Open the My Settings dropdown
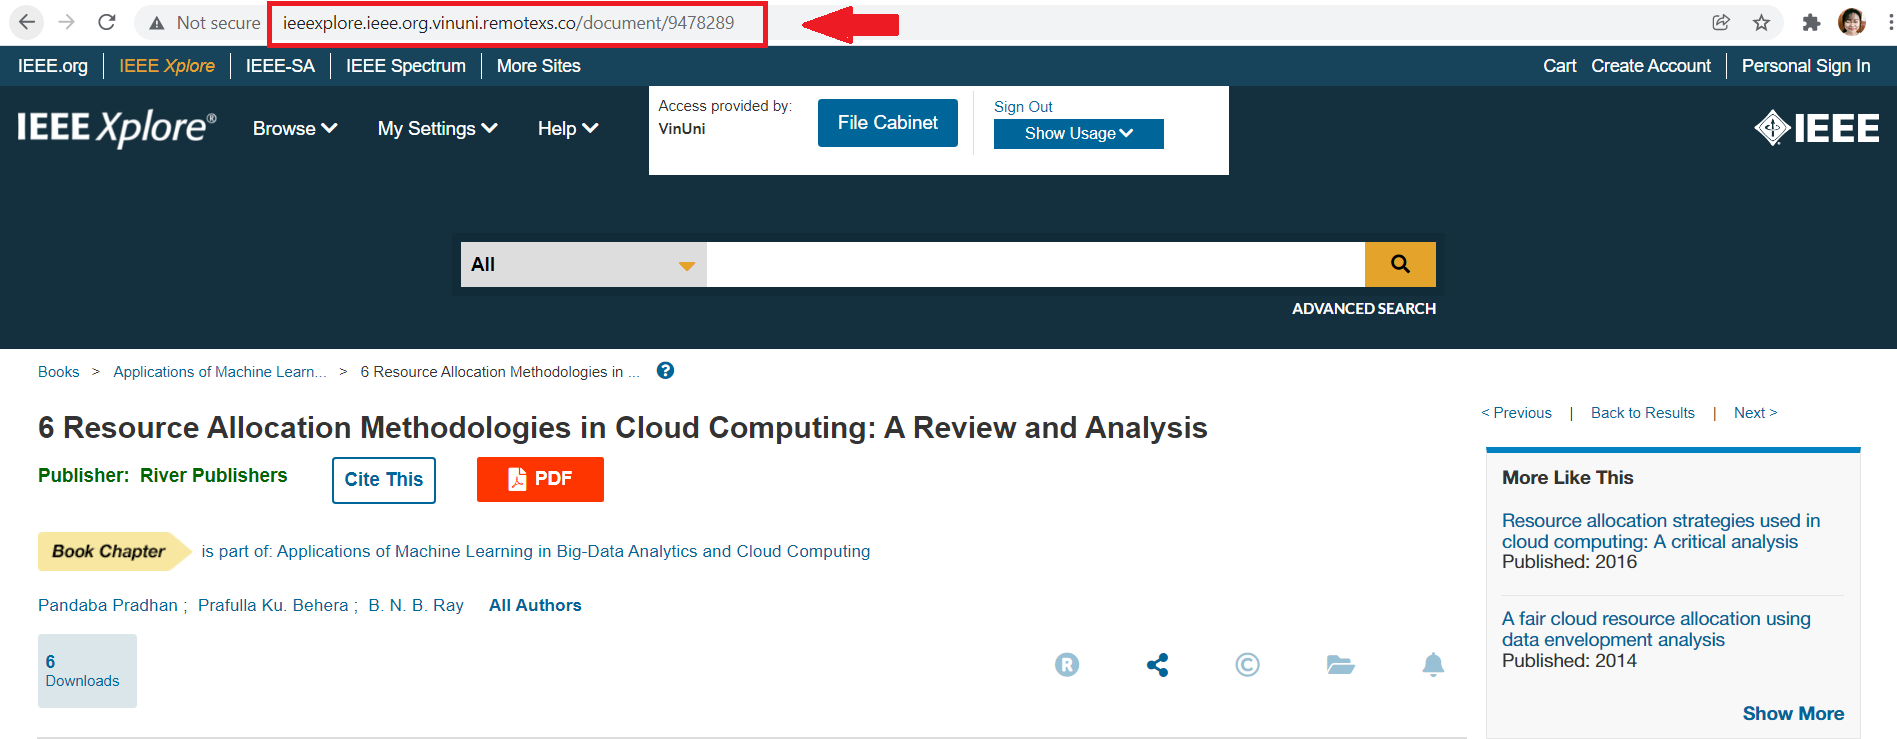 (437, 129)
